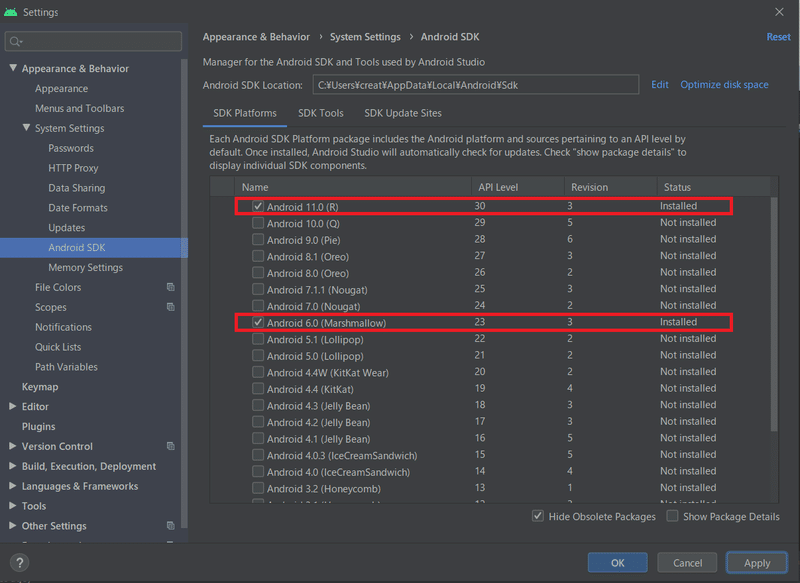Collapse the Appearance & Behavior section
Image resolution: width=800 pixels, height=583 pixels.
[13, 69]
